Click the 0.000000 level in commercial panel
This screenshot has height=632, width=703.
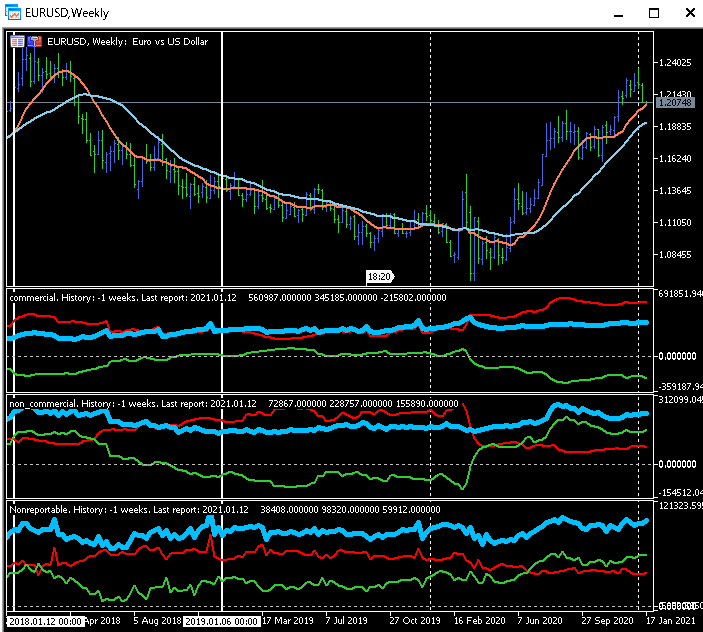tap(677, 356)
